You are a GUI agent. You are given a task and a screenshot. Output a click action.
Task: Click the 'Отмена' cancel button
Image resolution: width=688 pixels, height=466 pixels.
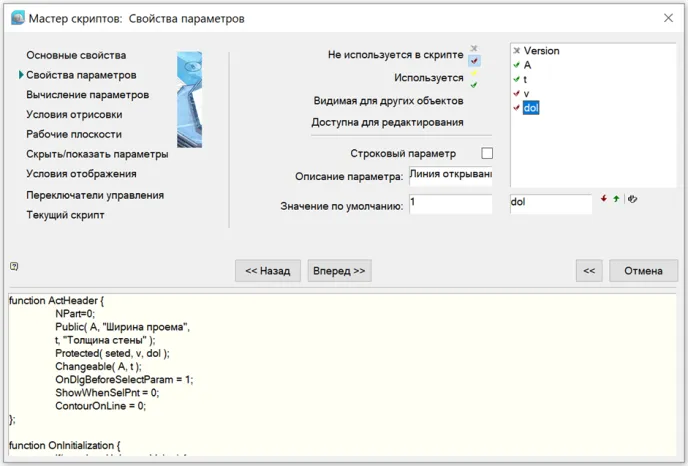[x=643, y=271]
